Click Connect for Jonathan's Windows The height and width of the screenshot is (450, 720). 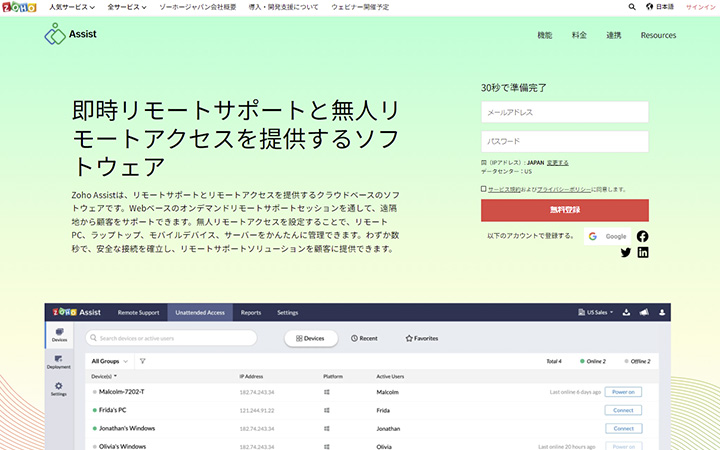tap(623, 428)
